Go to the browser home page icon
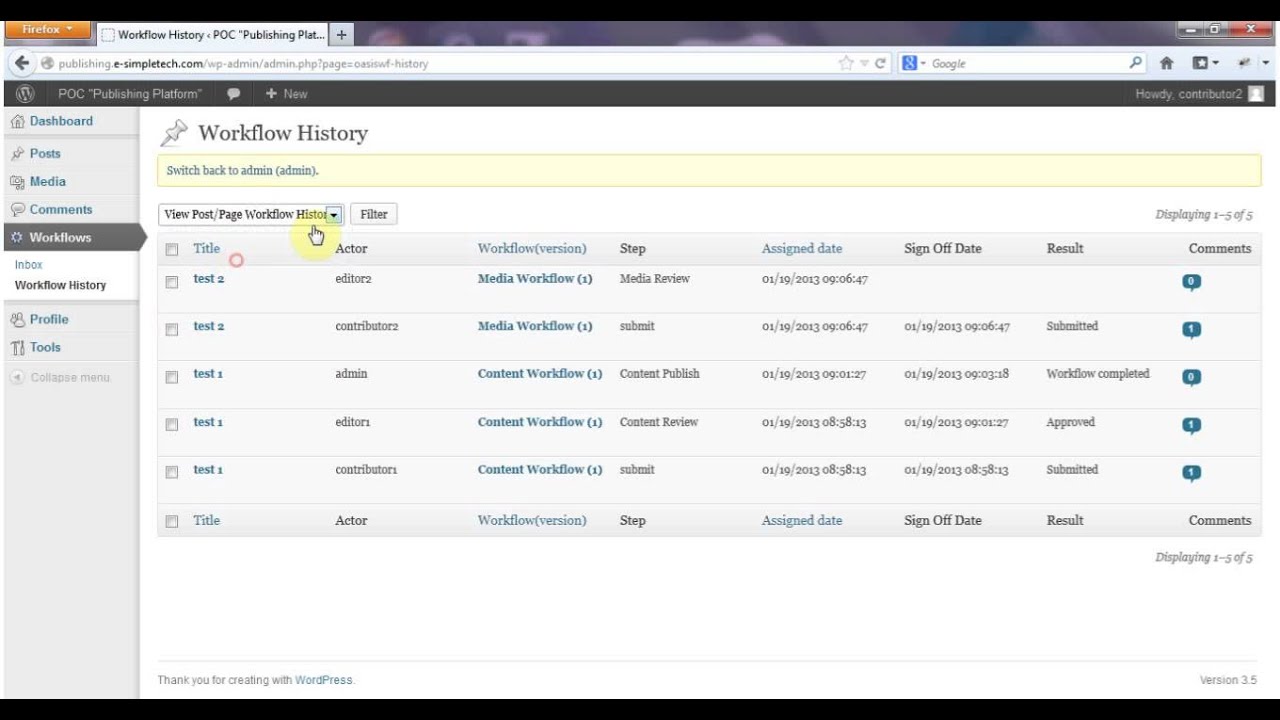The height and width of the screenshot is (720, 1280). click(1166, 63)
